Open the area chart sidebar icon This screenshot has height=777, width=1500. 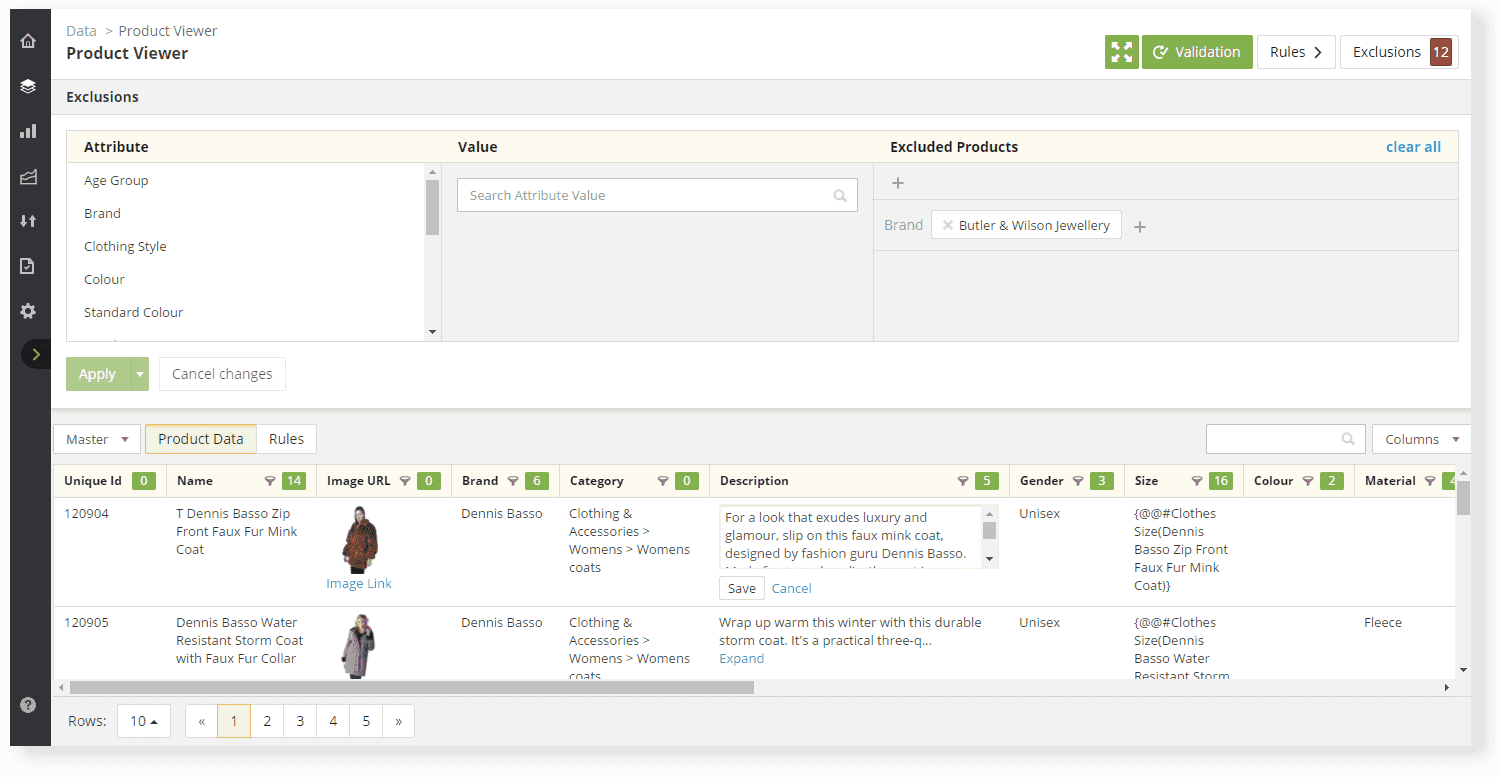point(28,177)
